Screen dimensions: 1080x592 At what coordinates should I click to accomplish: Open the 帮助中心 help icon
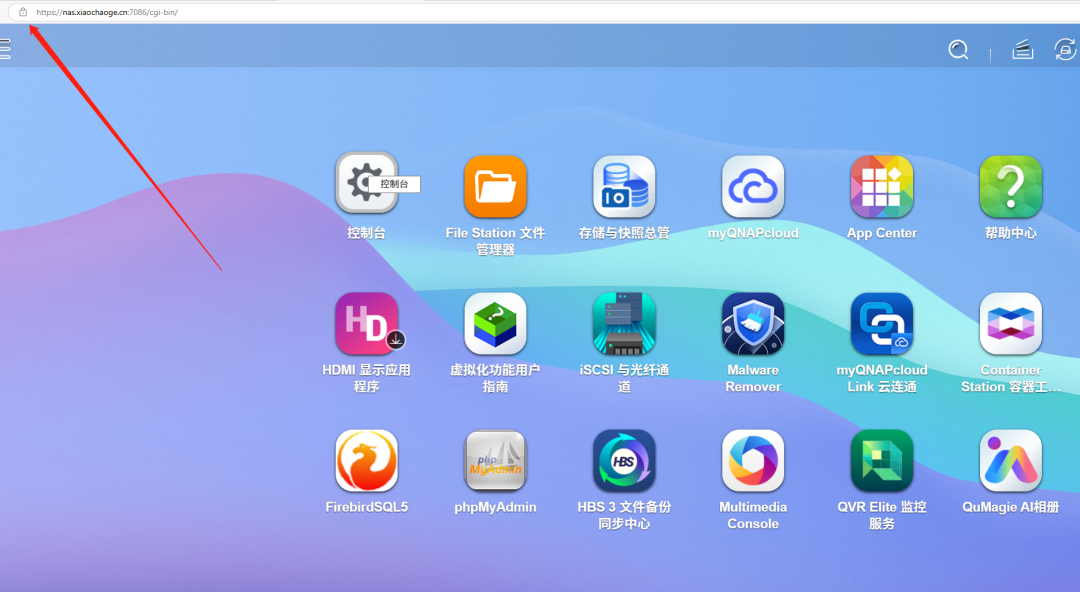tap(1010, 186)
